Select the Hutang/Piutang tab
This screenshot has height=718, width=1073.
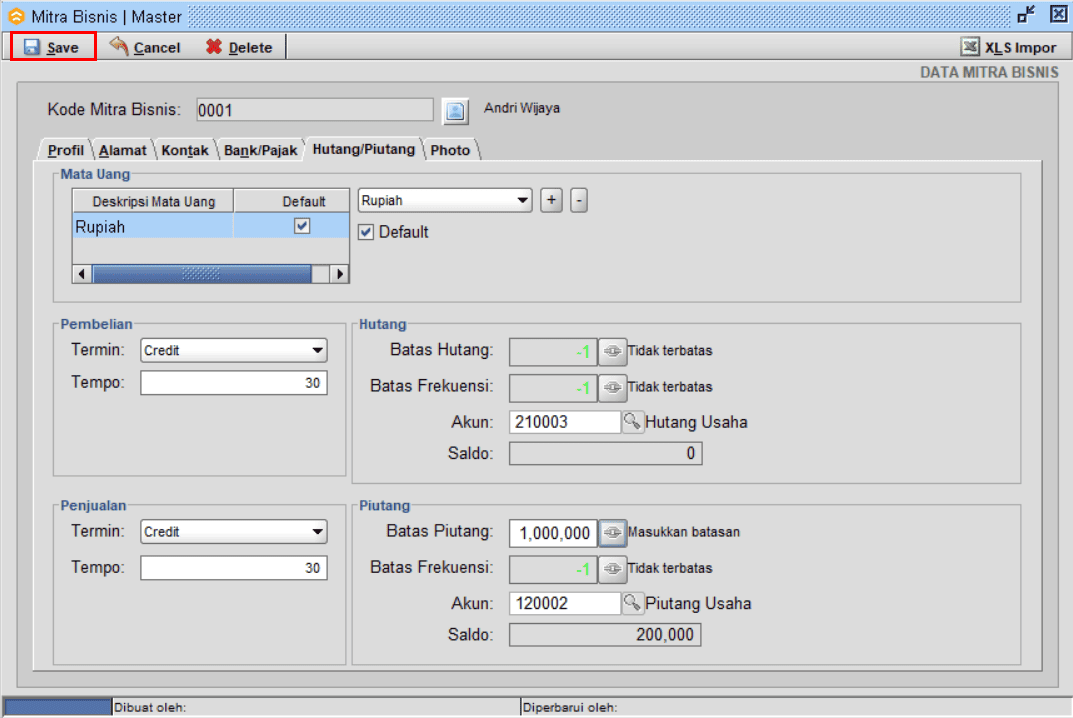[363, 149]
